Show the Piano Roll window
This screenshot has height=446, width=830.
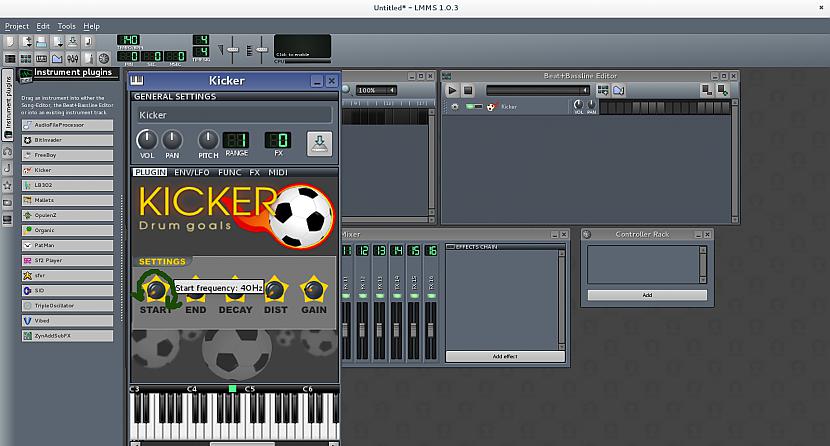(x=41, y=58)
